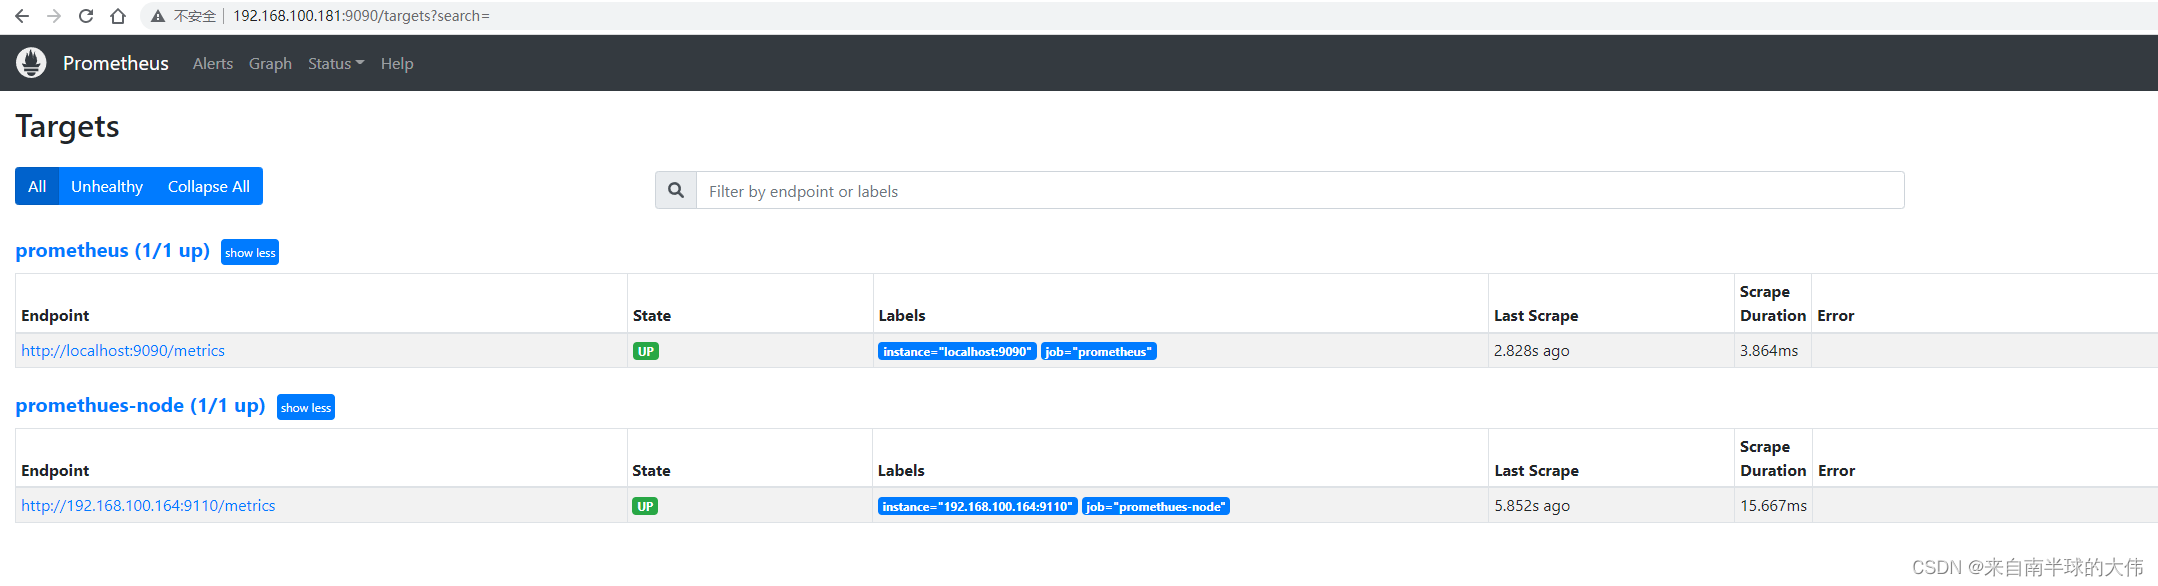
Task: Click the promethues-node (1/1 up) heading
Action: (x=140, y=405)
